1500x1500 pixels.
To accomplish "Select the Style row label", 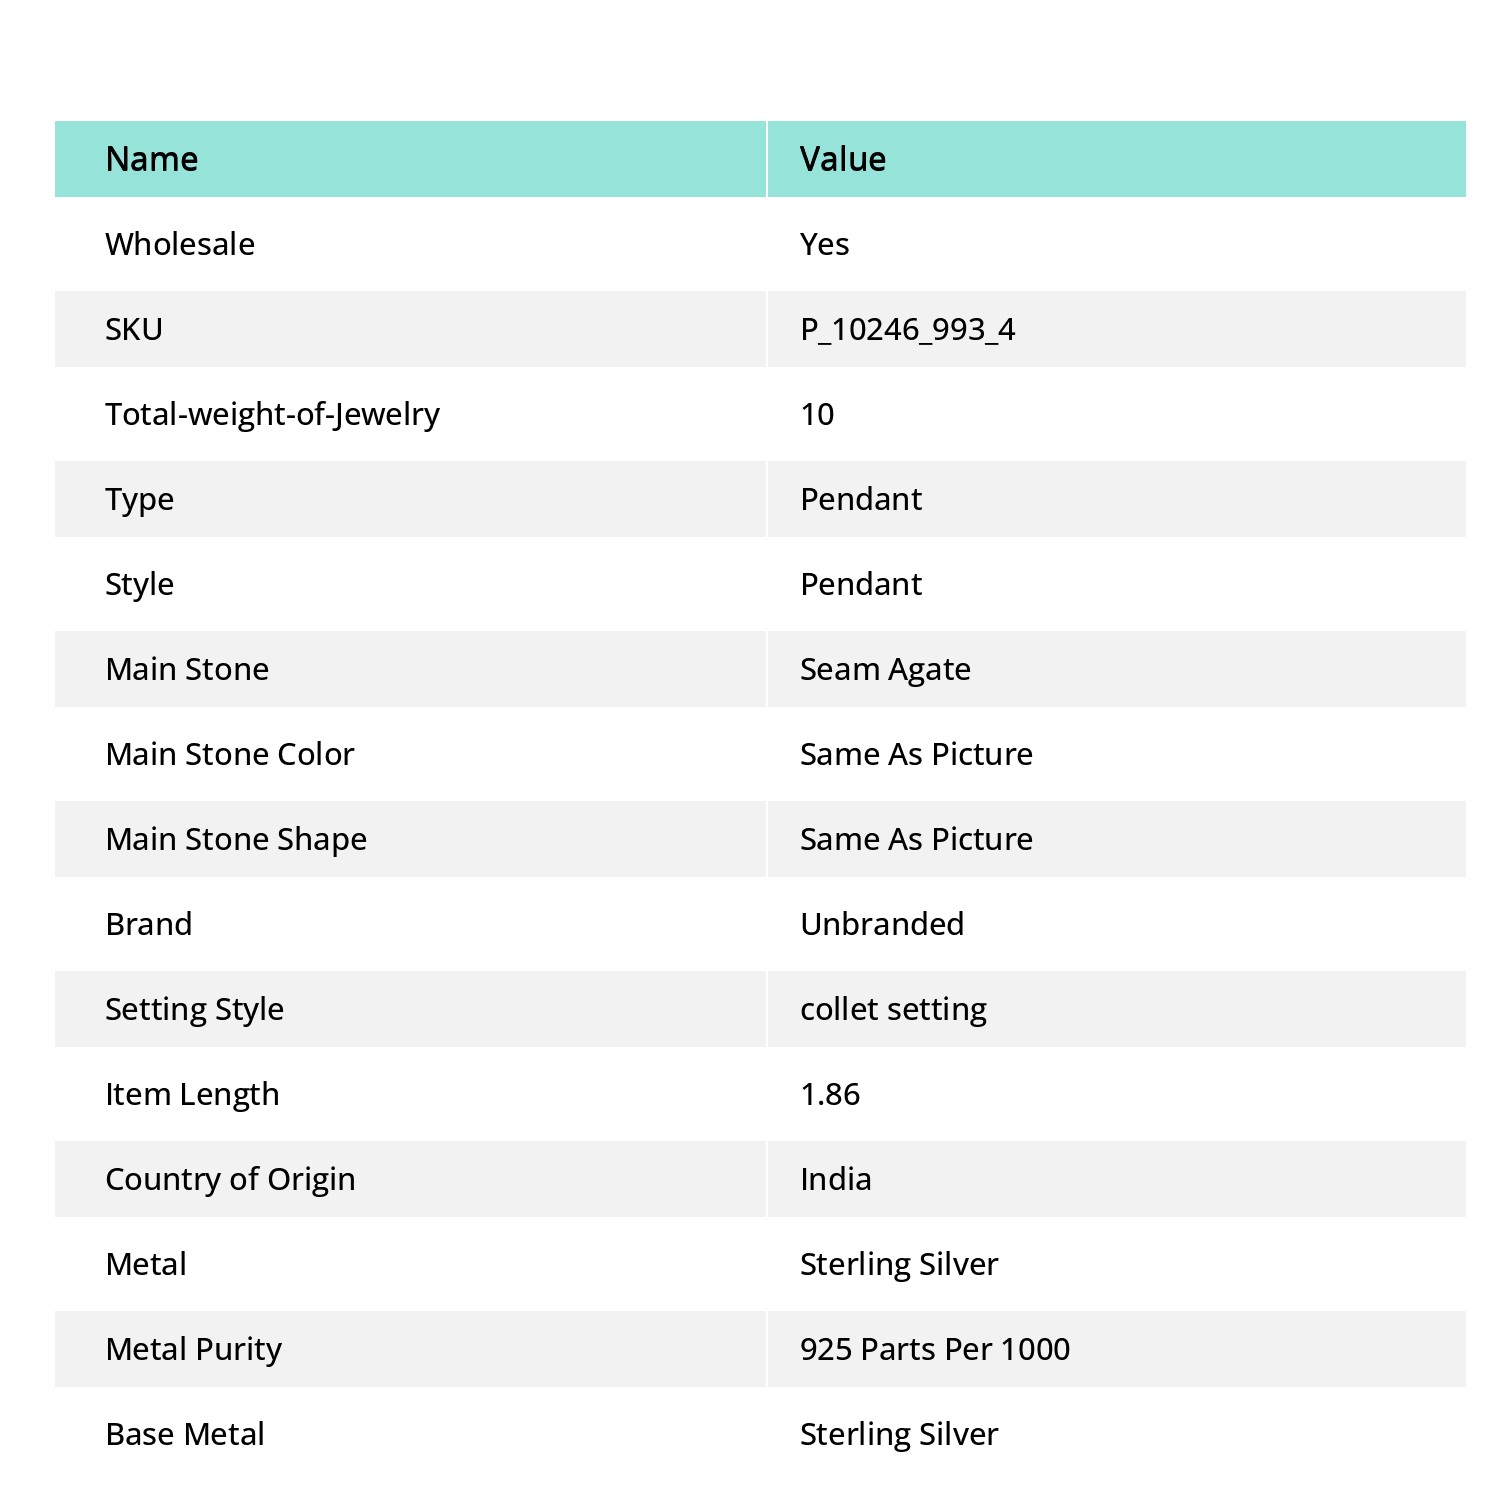I will (139, 584).
